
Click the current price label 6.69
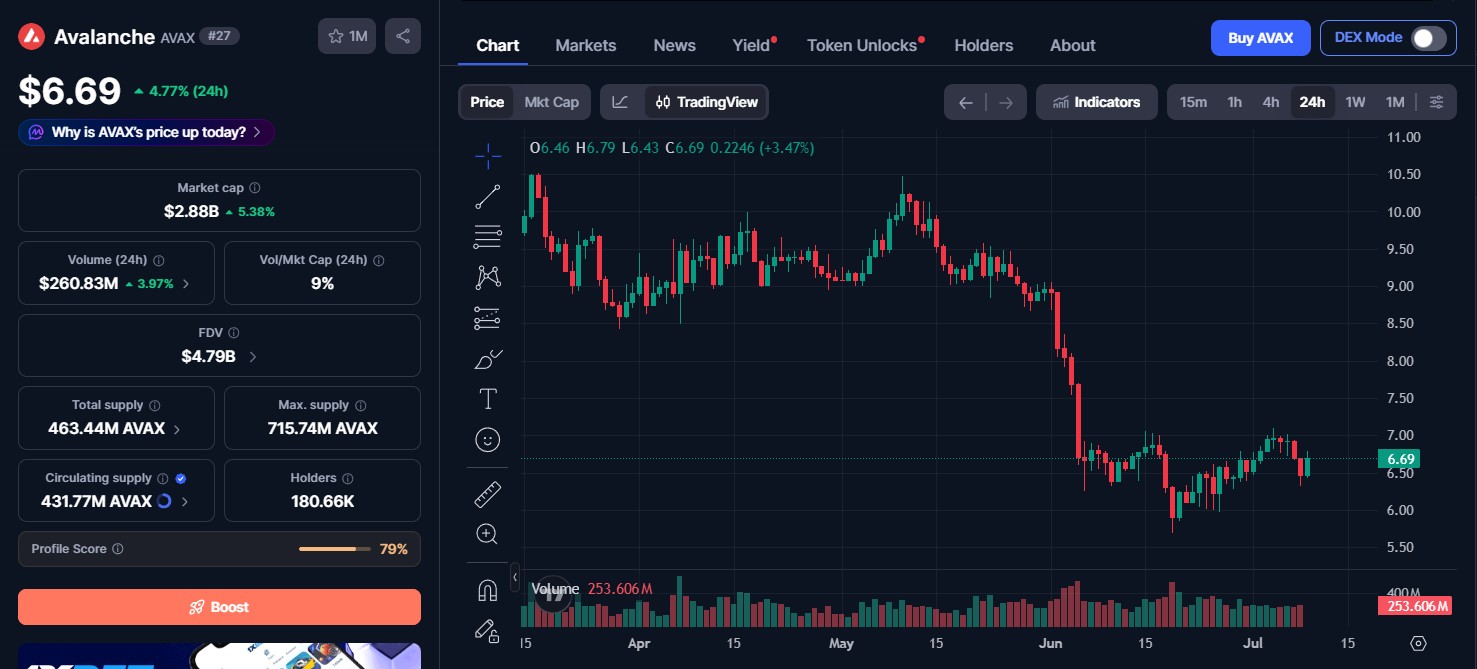tap(1401, 459)
